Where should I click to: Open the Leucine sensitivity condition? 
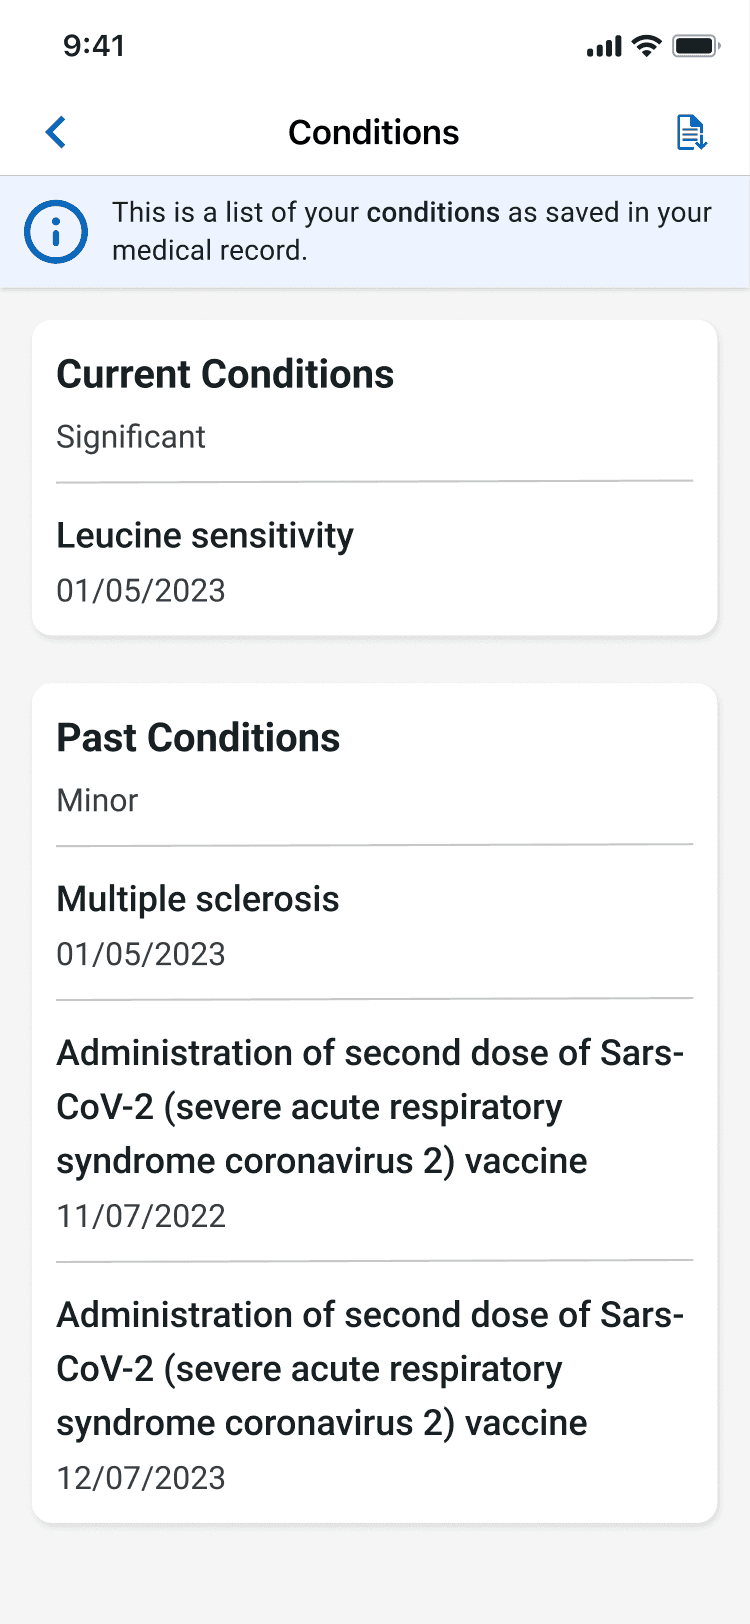pos(205,536)
